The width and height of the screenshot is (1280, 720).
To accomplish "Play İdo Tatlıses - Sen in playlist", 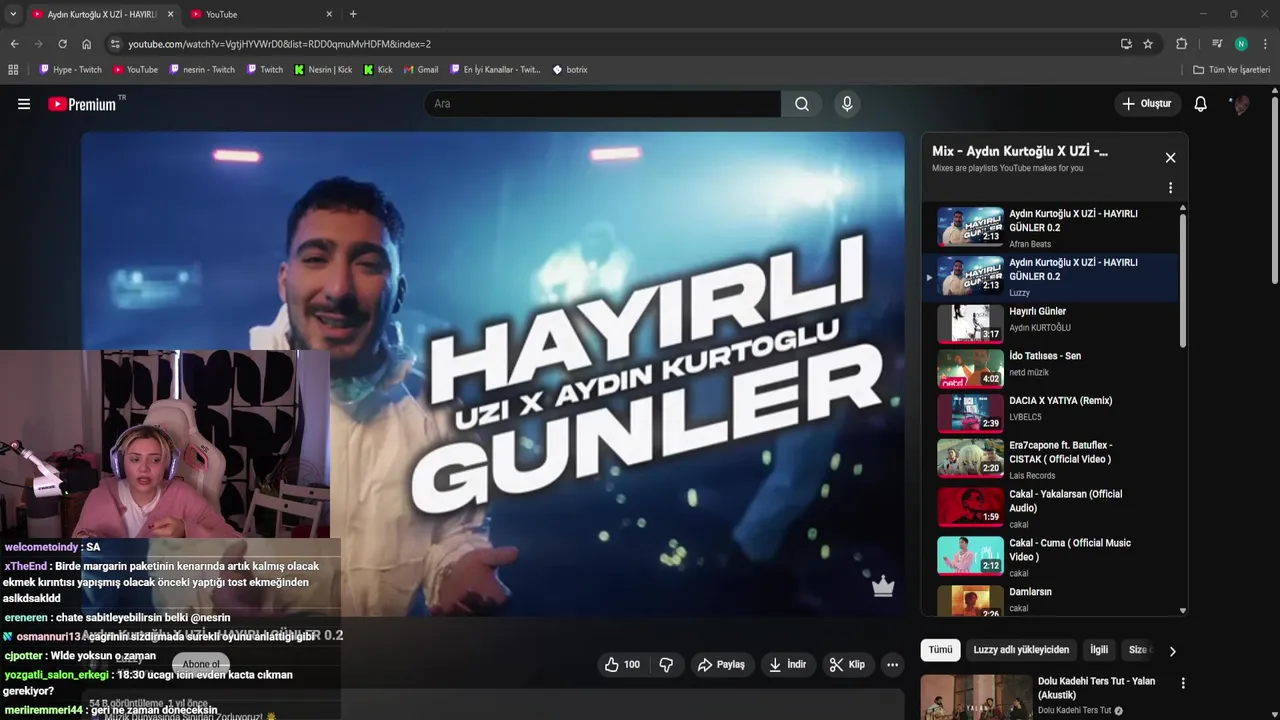I will (1050, 368).
